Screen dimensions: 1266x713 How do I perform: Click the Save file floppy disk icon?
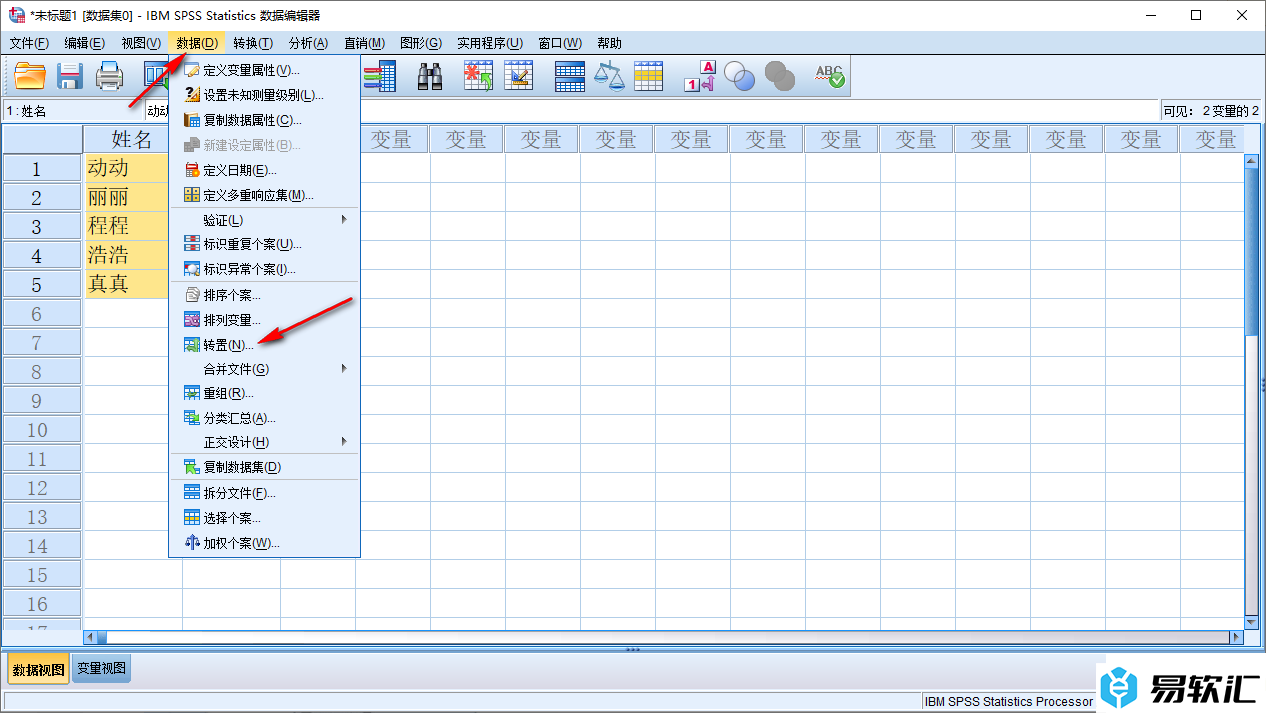(70, 76)
